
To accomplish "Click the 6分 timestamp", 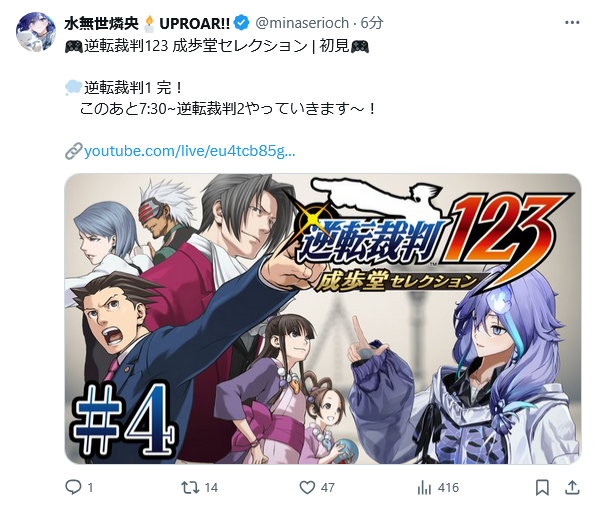I will point(371,23).
